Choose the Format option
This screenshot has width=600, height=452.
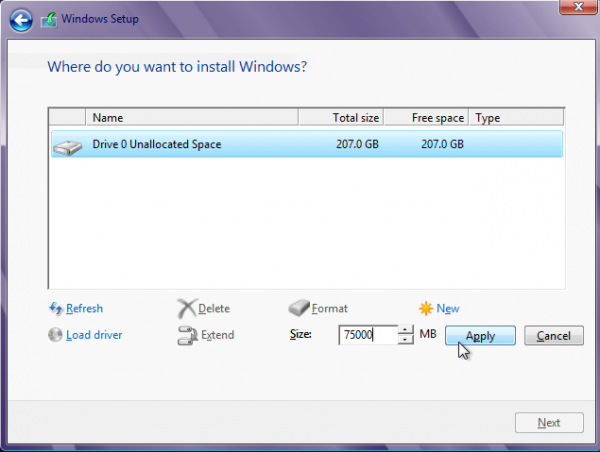click(x=330, y=308)
